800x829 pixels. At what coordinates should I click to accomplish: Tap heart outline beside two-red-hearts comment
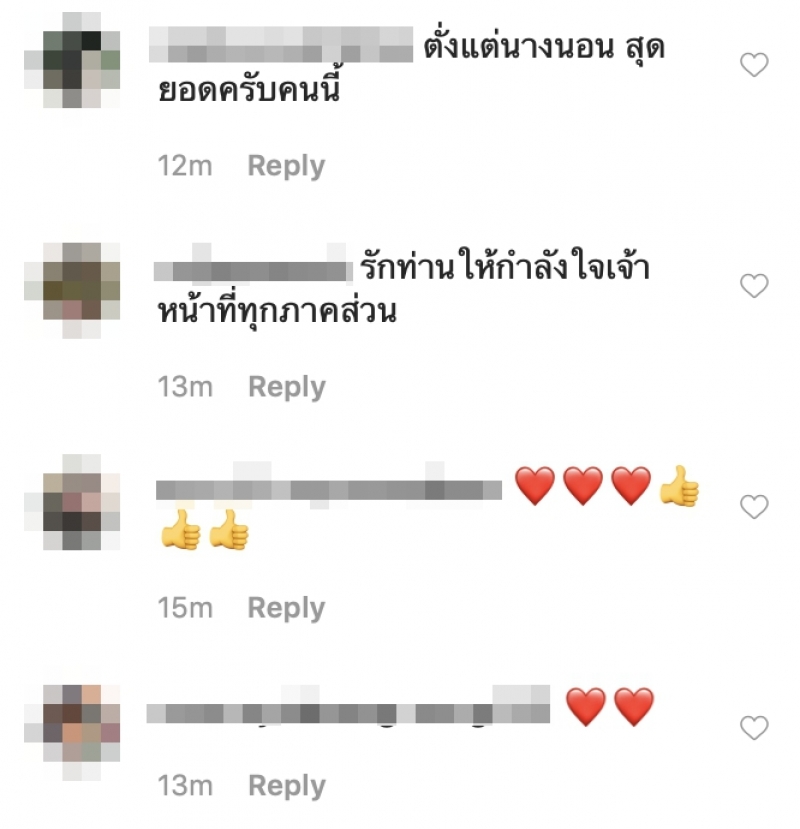pos(754,728)
